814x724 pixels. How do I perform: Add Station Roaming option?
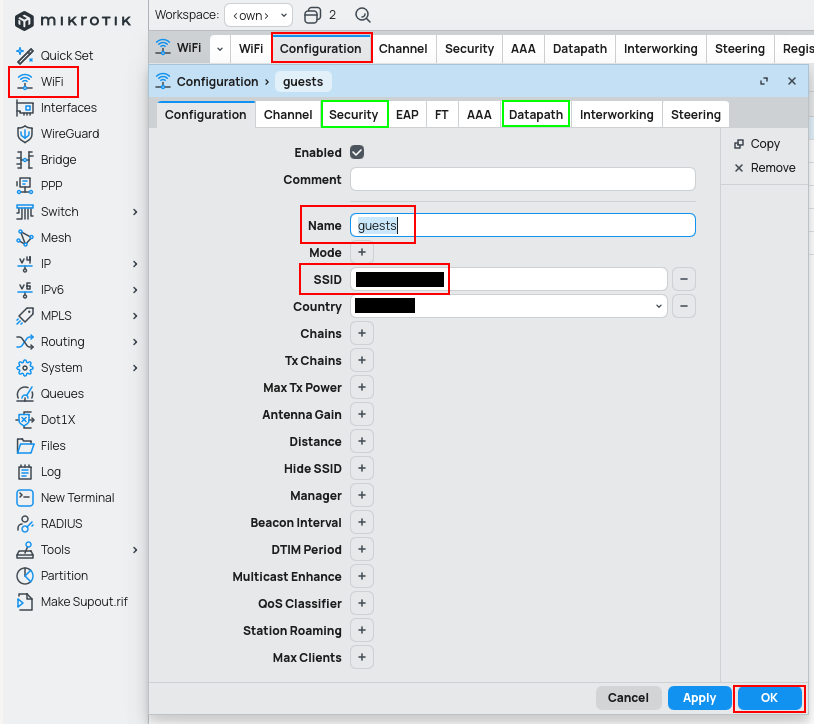coord(362,630)
